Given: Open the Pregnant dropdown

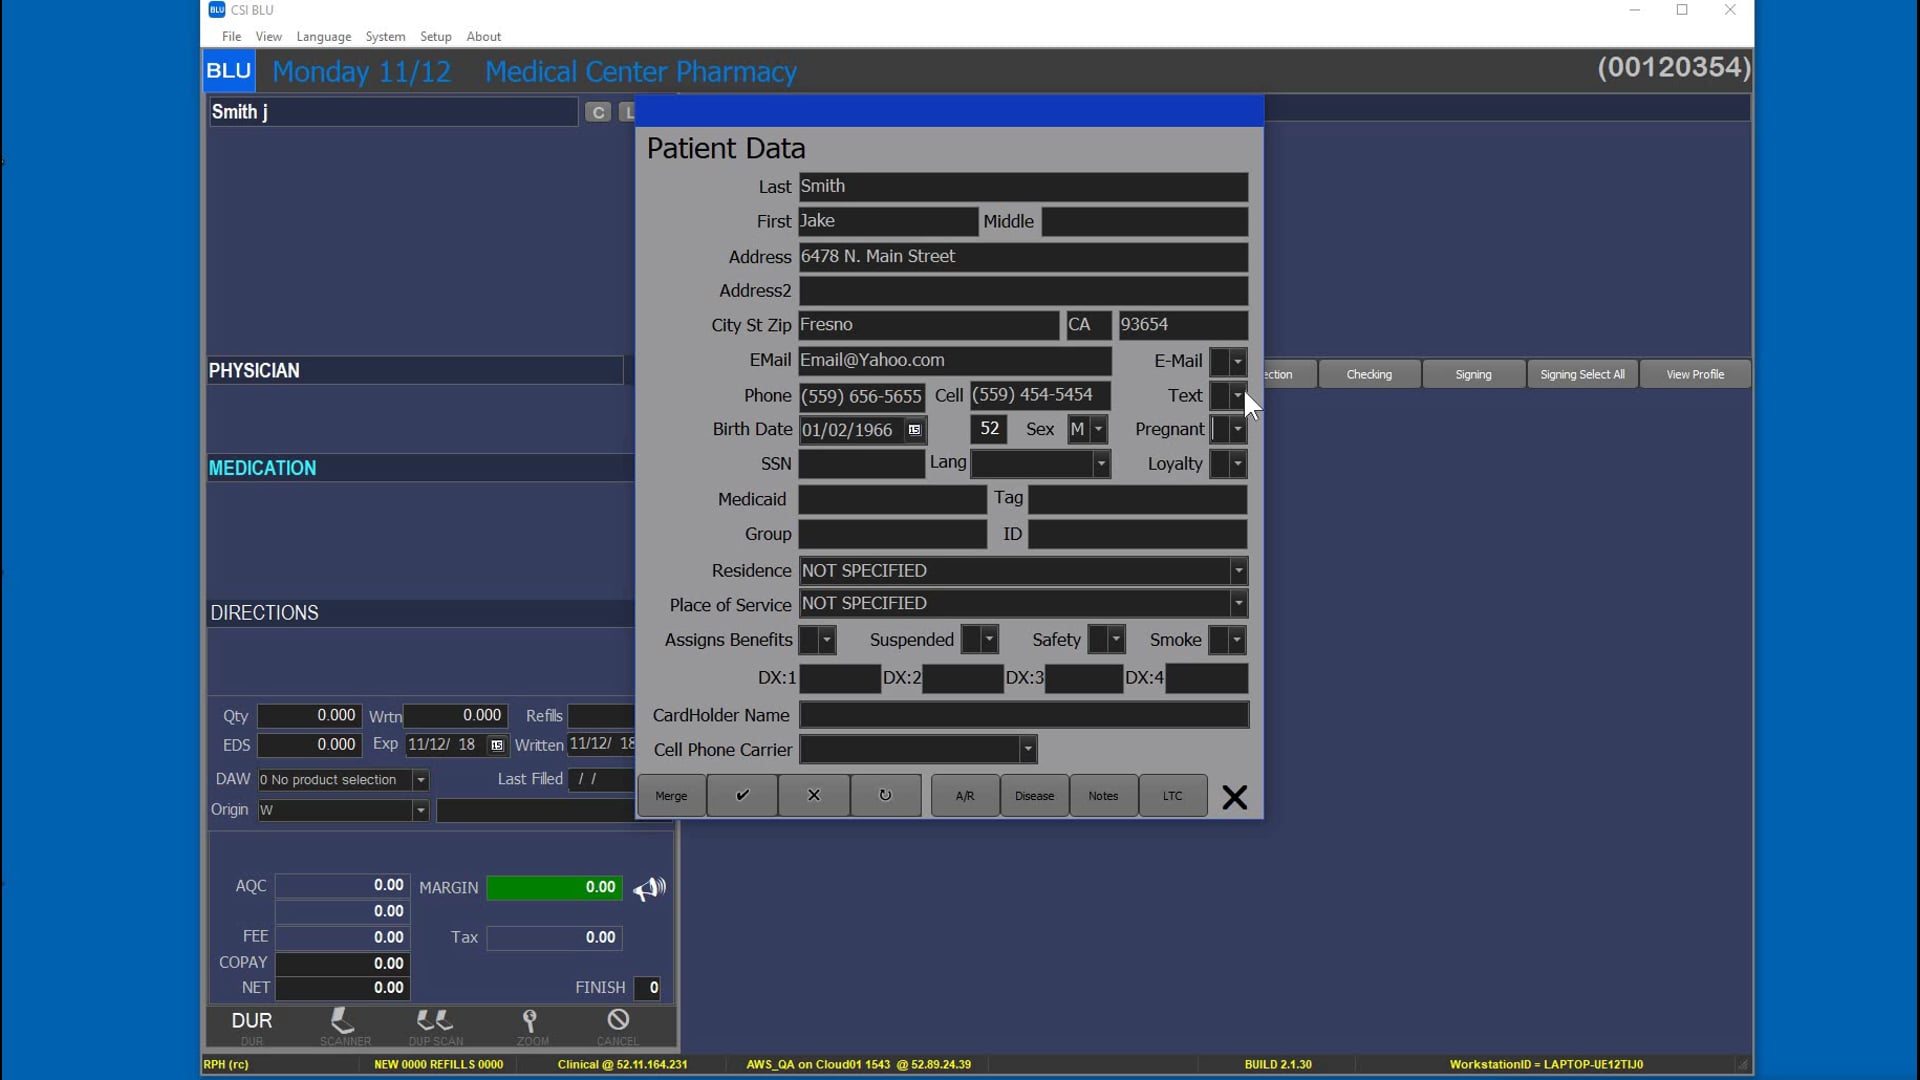Looking at the screenshot, I should (1238, 430).
